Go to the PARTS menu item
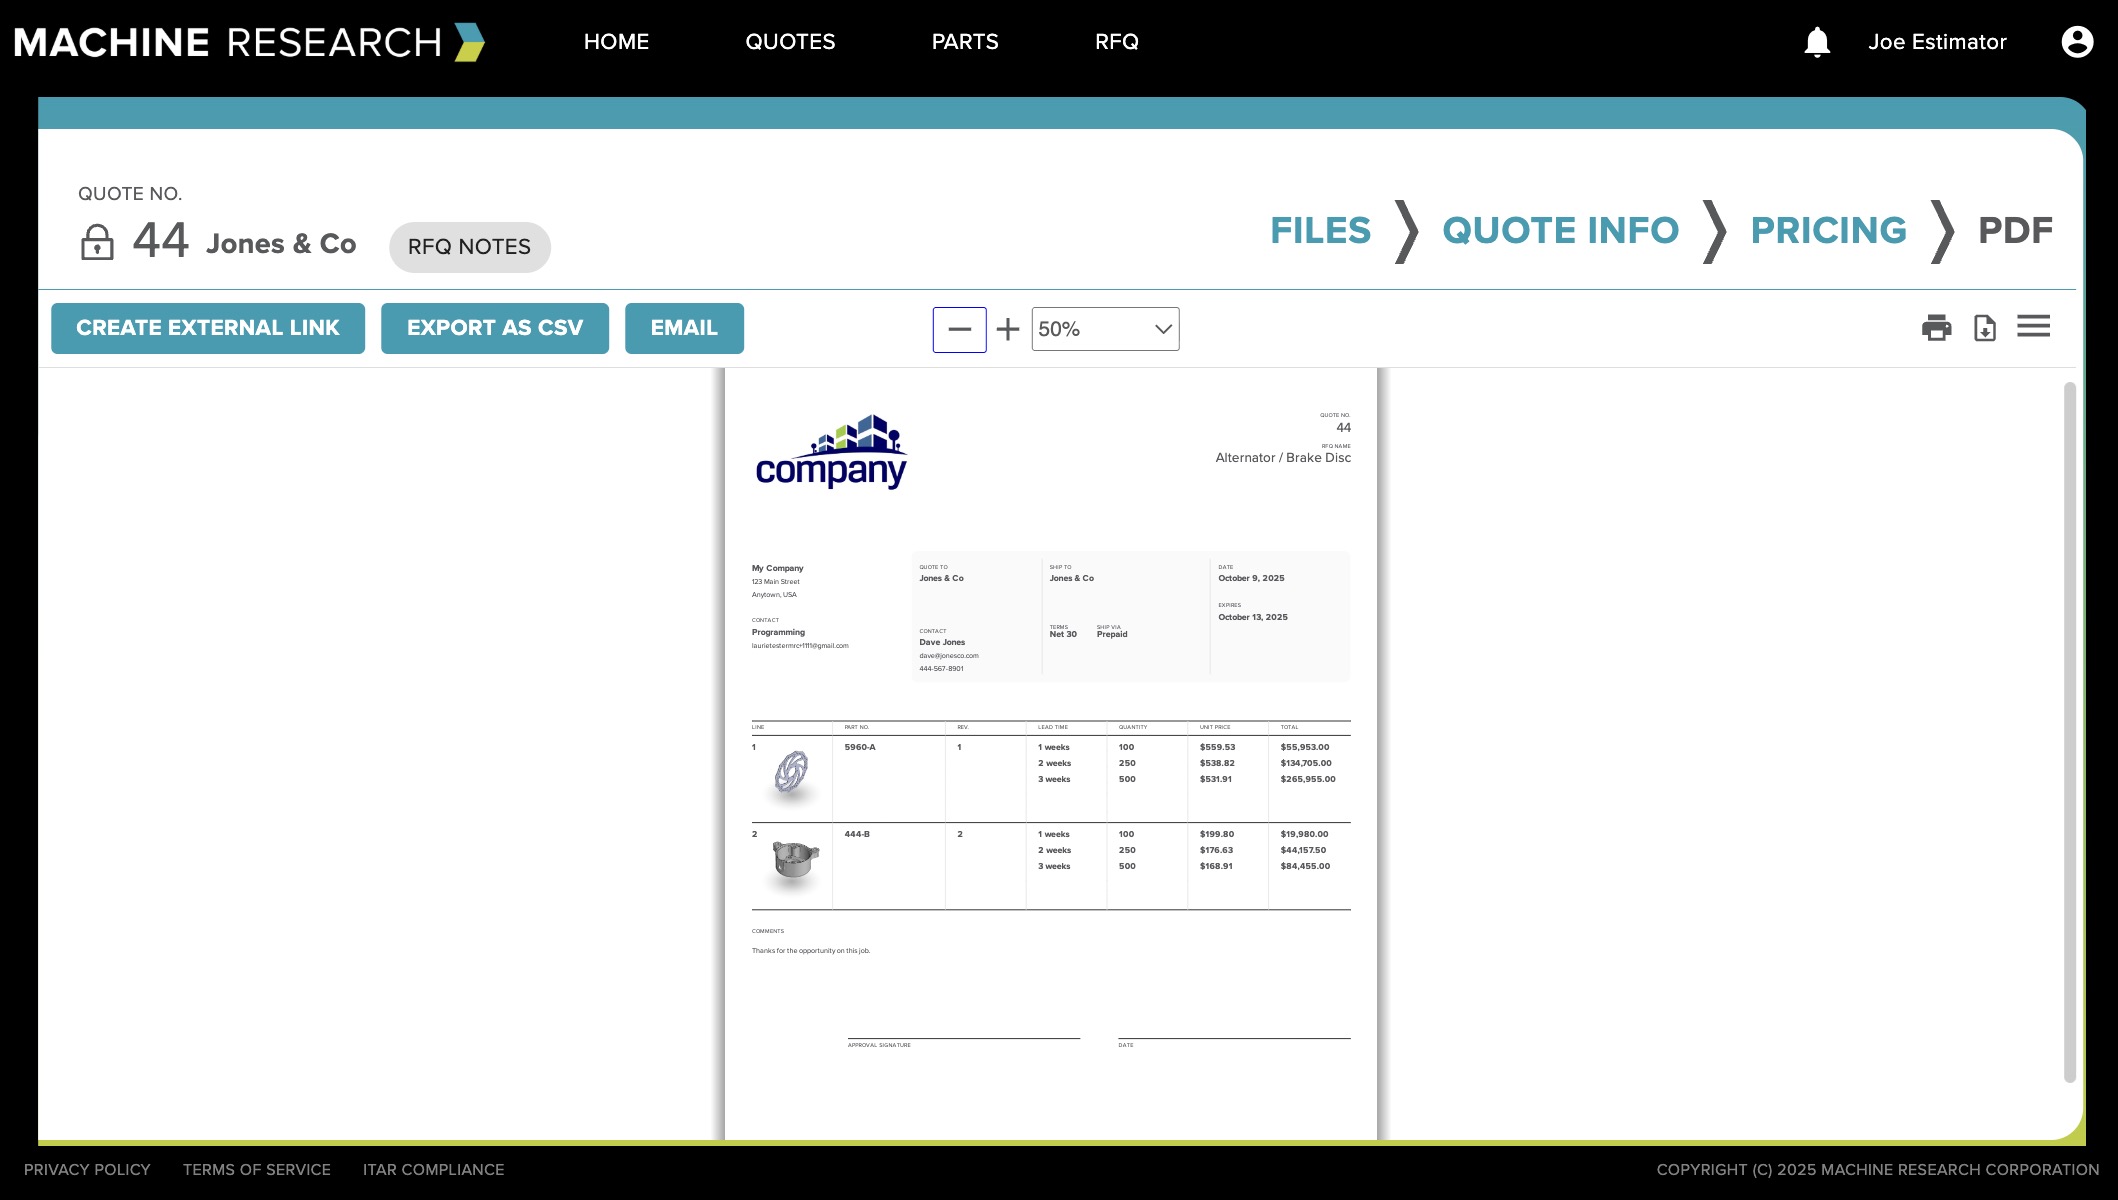 [x=965, y=42]
